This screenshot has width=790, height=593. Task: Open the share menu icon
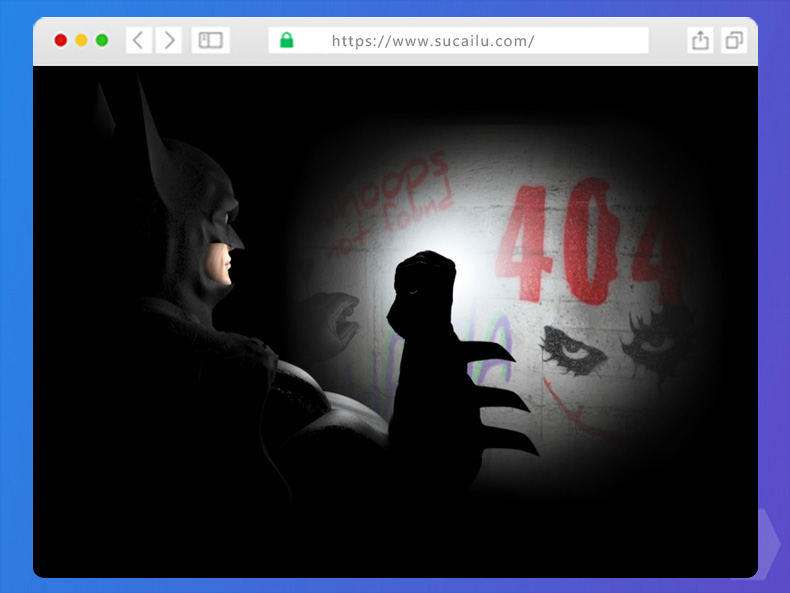point(700,40)
